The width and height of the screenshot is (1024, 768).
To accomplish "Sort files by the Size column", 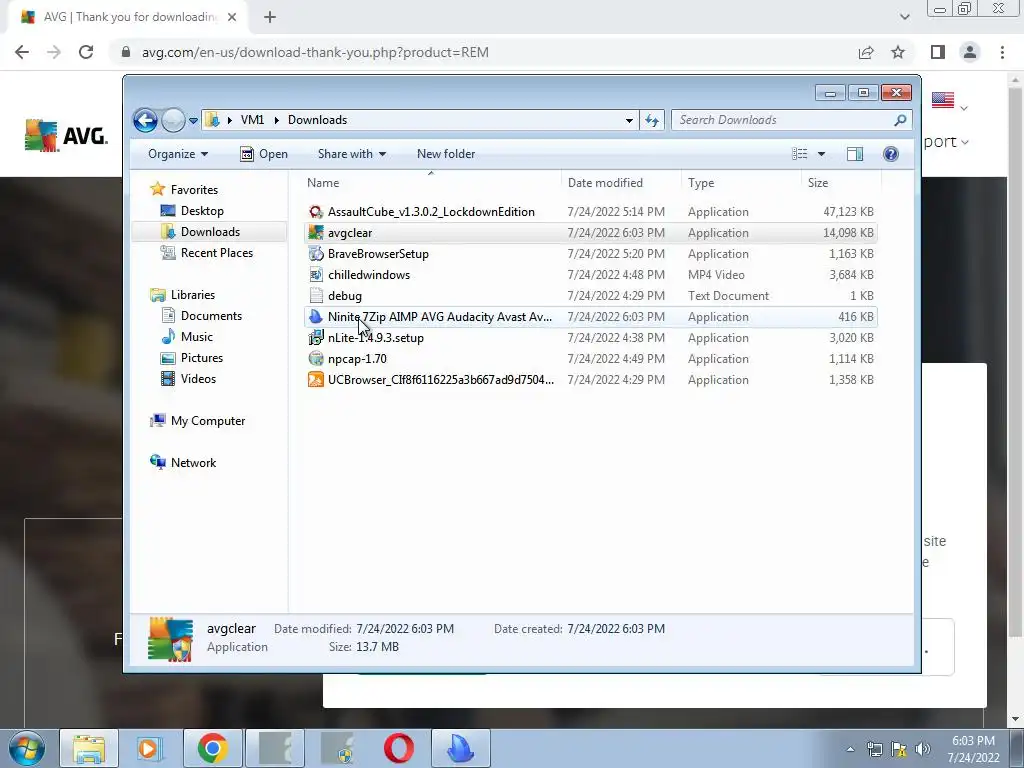I will point(841,182).
